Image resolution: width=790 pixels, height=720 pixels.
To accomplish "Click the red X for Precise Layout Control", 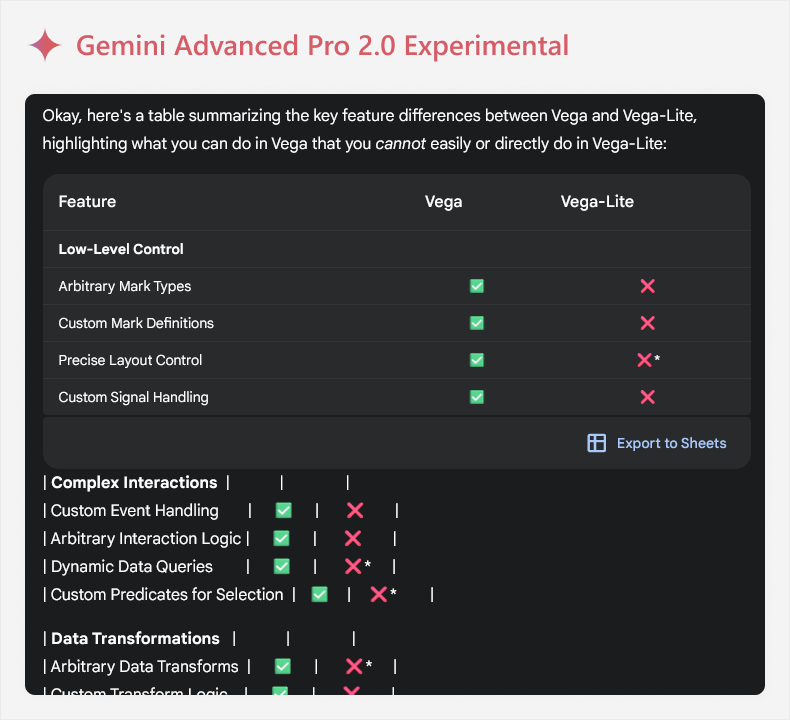I will [x=644, y=360].
